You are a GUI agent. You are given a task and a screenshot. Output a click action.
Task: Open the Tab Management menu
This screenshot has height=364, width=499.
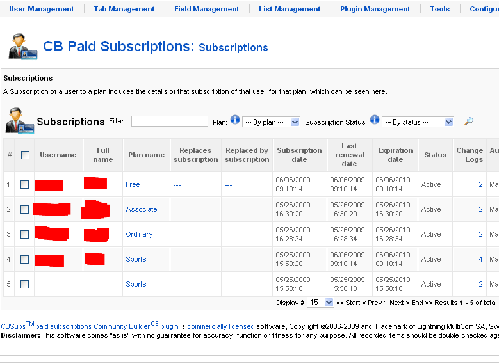(x=124, y=9)
